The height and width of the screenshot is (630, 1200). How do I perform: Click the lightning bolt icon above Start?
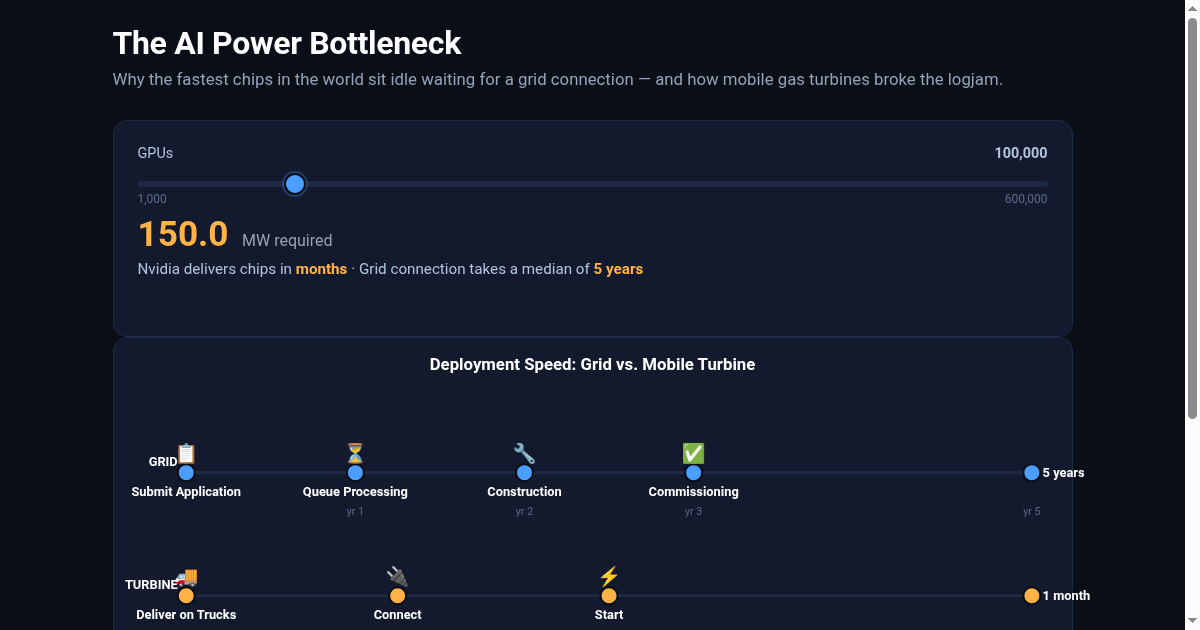click(x=608, y=577)
